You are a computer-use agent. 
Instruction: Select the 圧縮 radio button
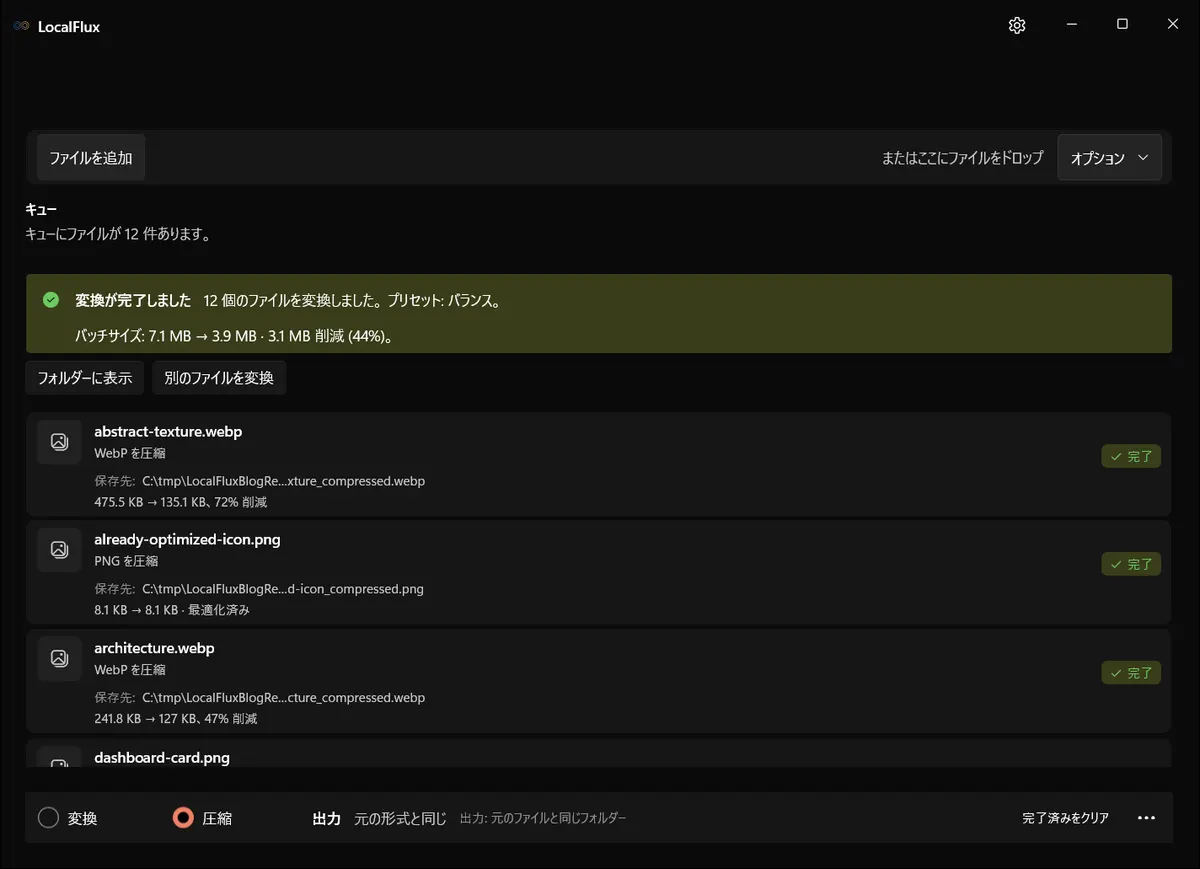point(183,818)
